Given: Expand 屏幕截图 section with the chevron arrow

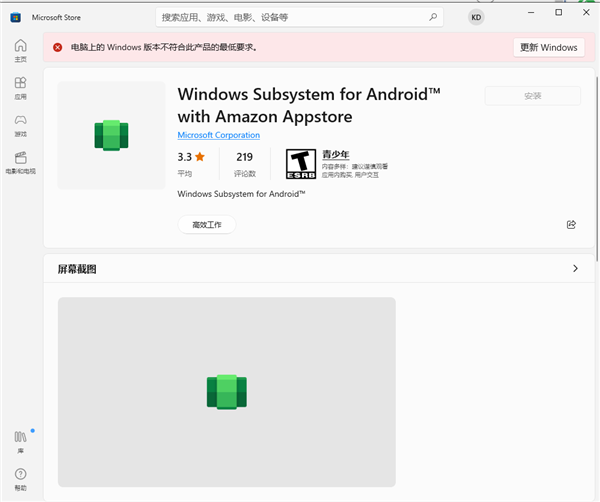Looking at the screenshot, I should (575, 269).
